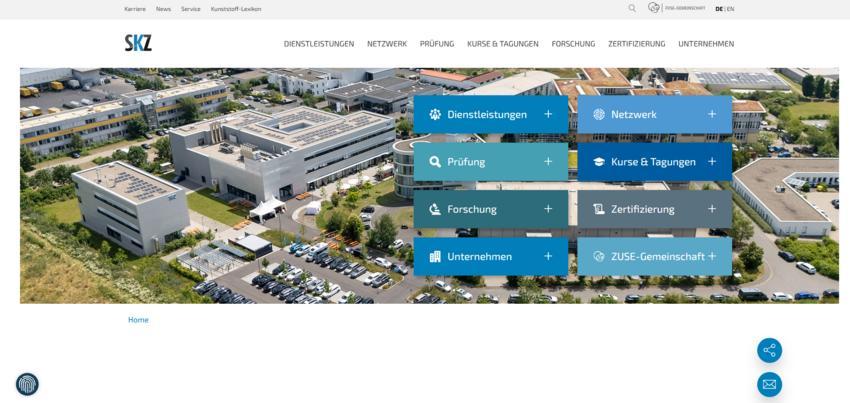This screenshot has height=403, width=850.
Task: Open the Kunststoff-Lexikon link
Action: [236, 9]
